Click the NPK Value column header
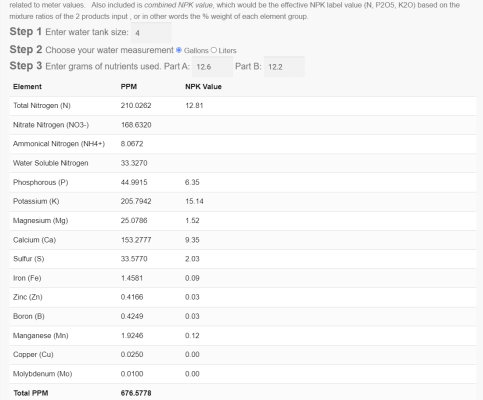The image size is (483, 400). tap(203, 87)
